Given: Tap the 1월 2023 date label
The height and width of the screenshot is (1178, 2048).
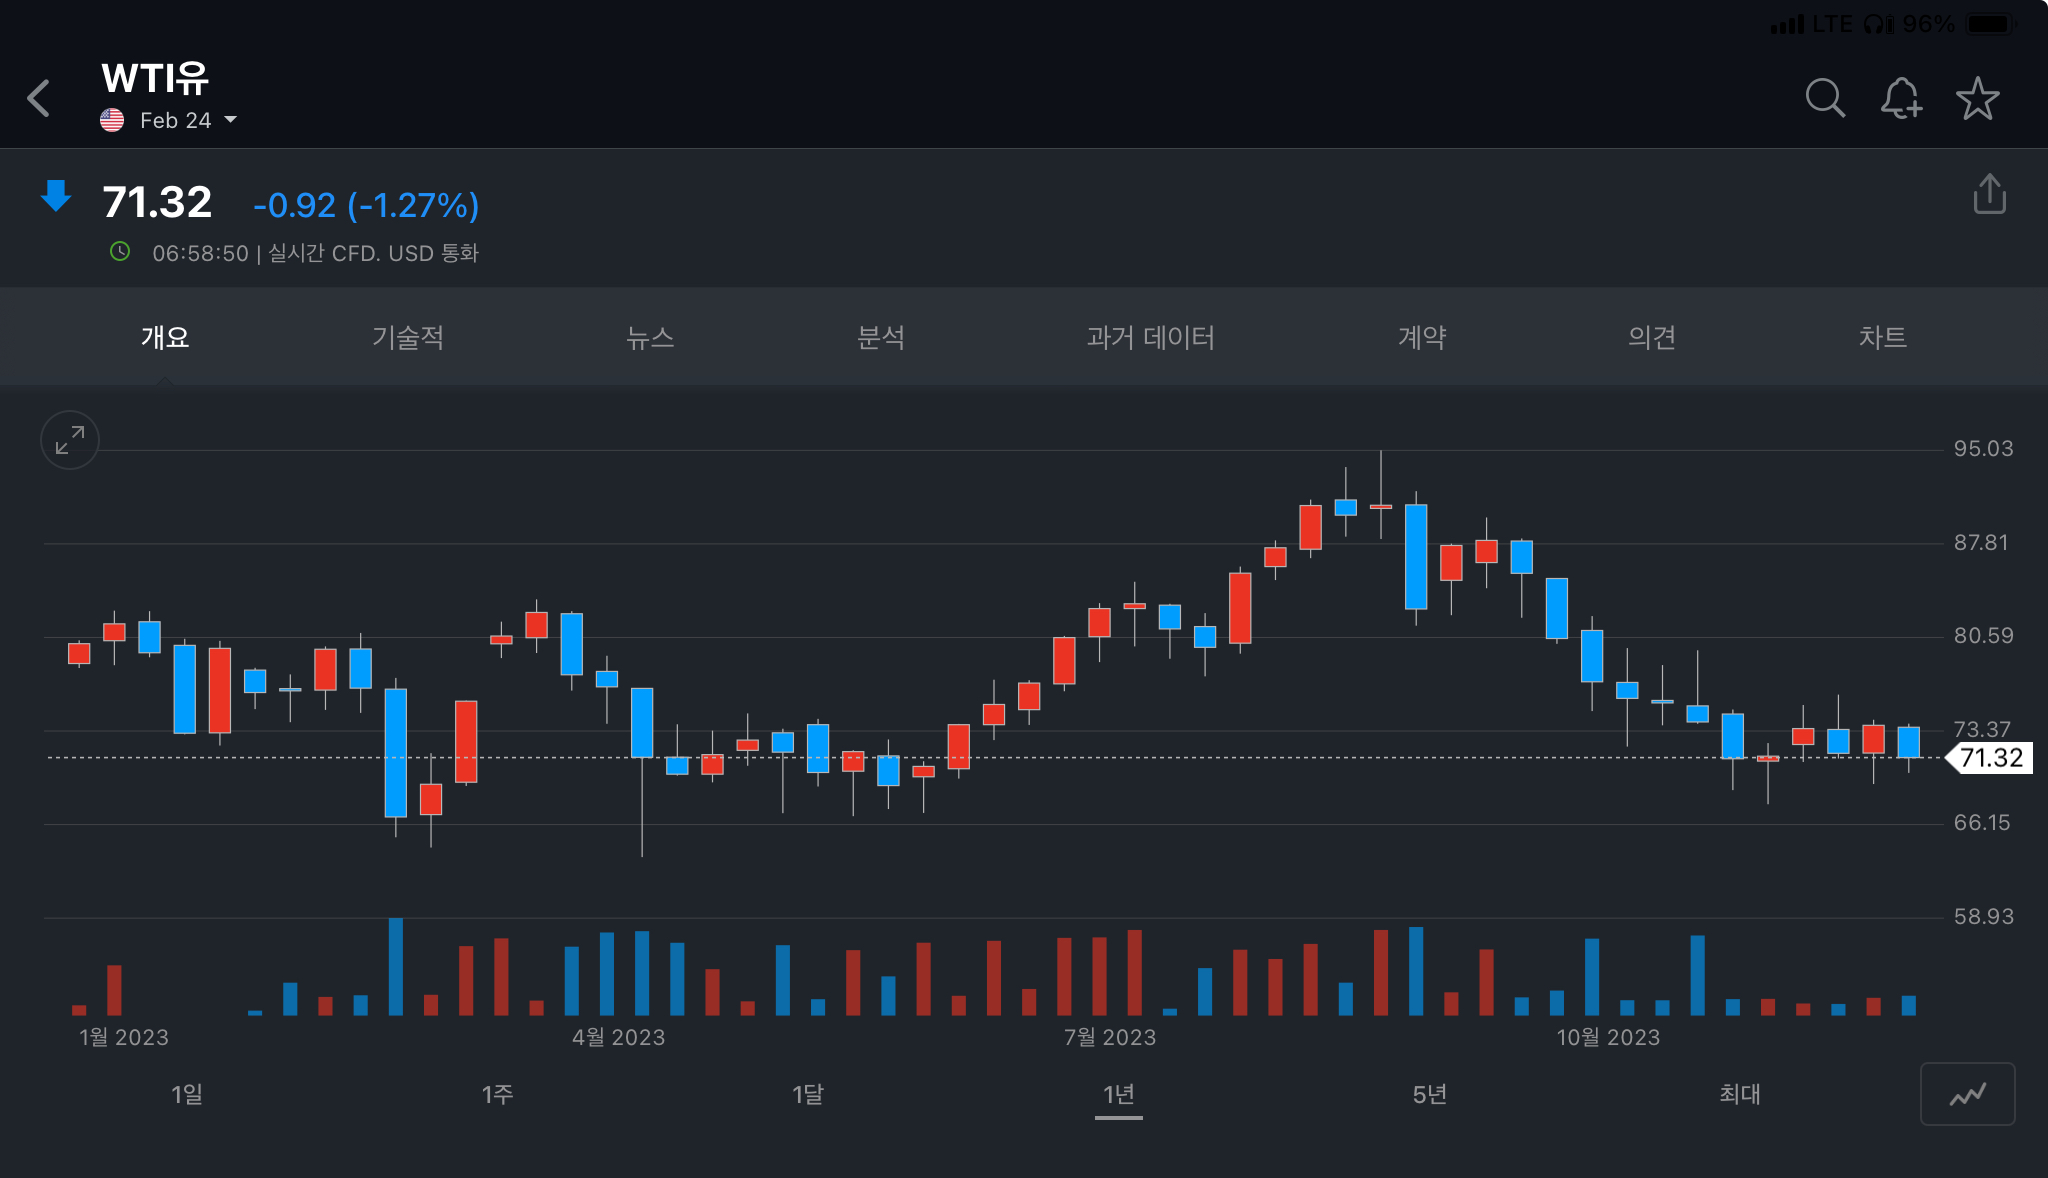Looking at the screenshot, I should coord(124,1037).
